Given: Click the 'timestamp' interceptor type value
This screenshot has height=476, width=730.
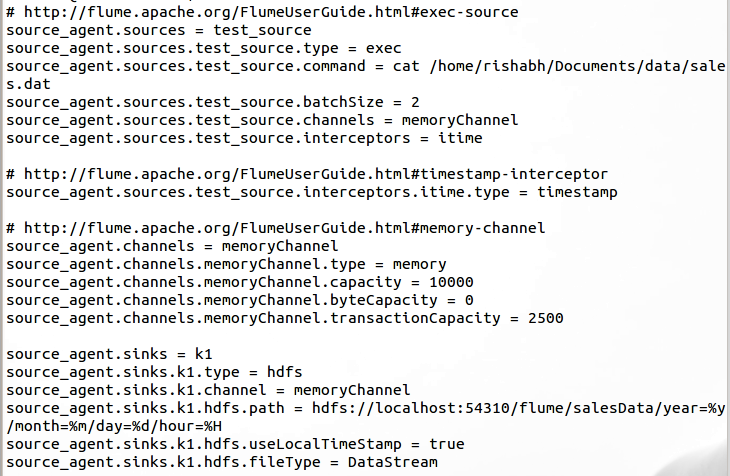Looking at the screenshot, I should [x=577, y=192].
